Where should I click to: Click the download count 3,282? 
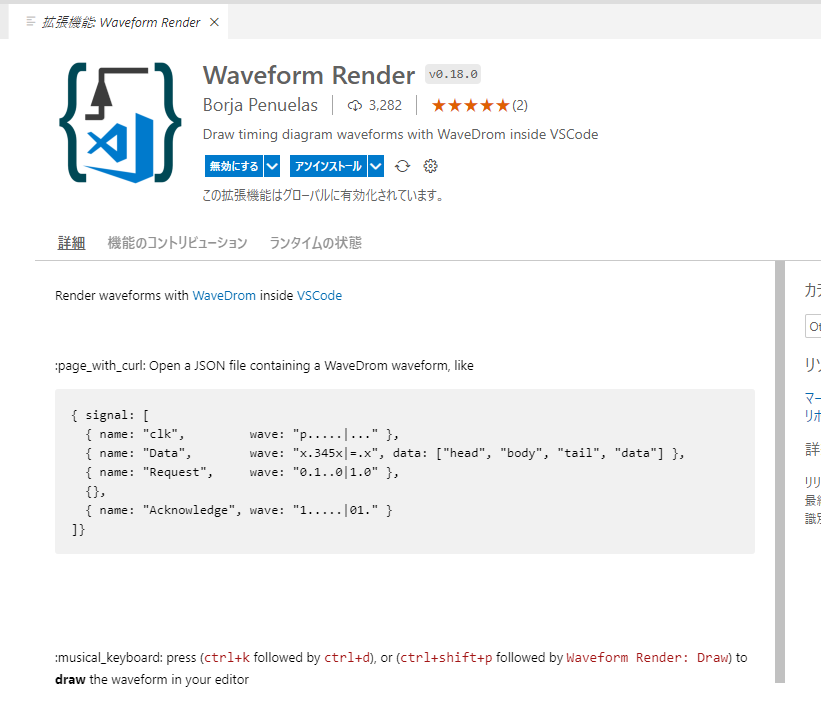tap(385, 105)
